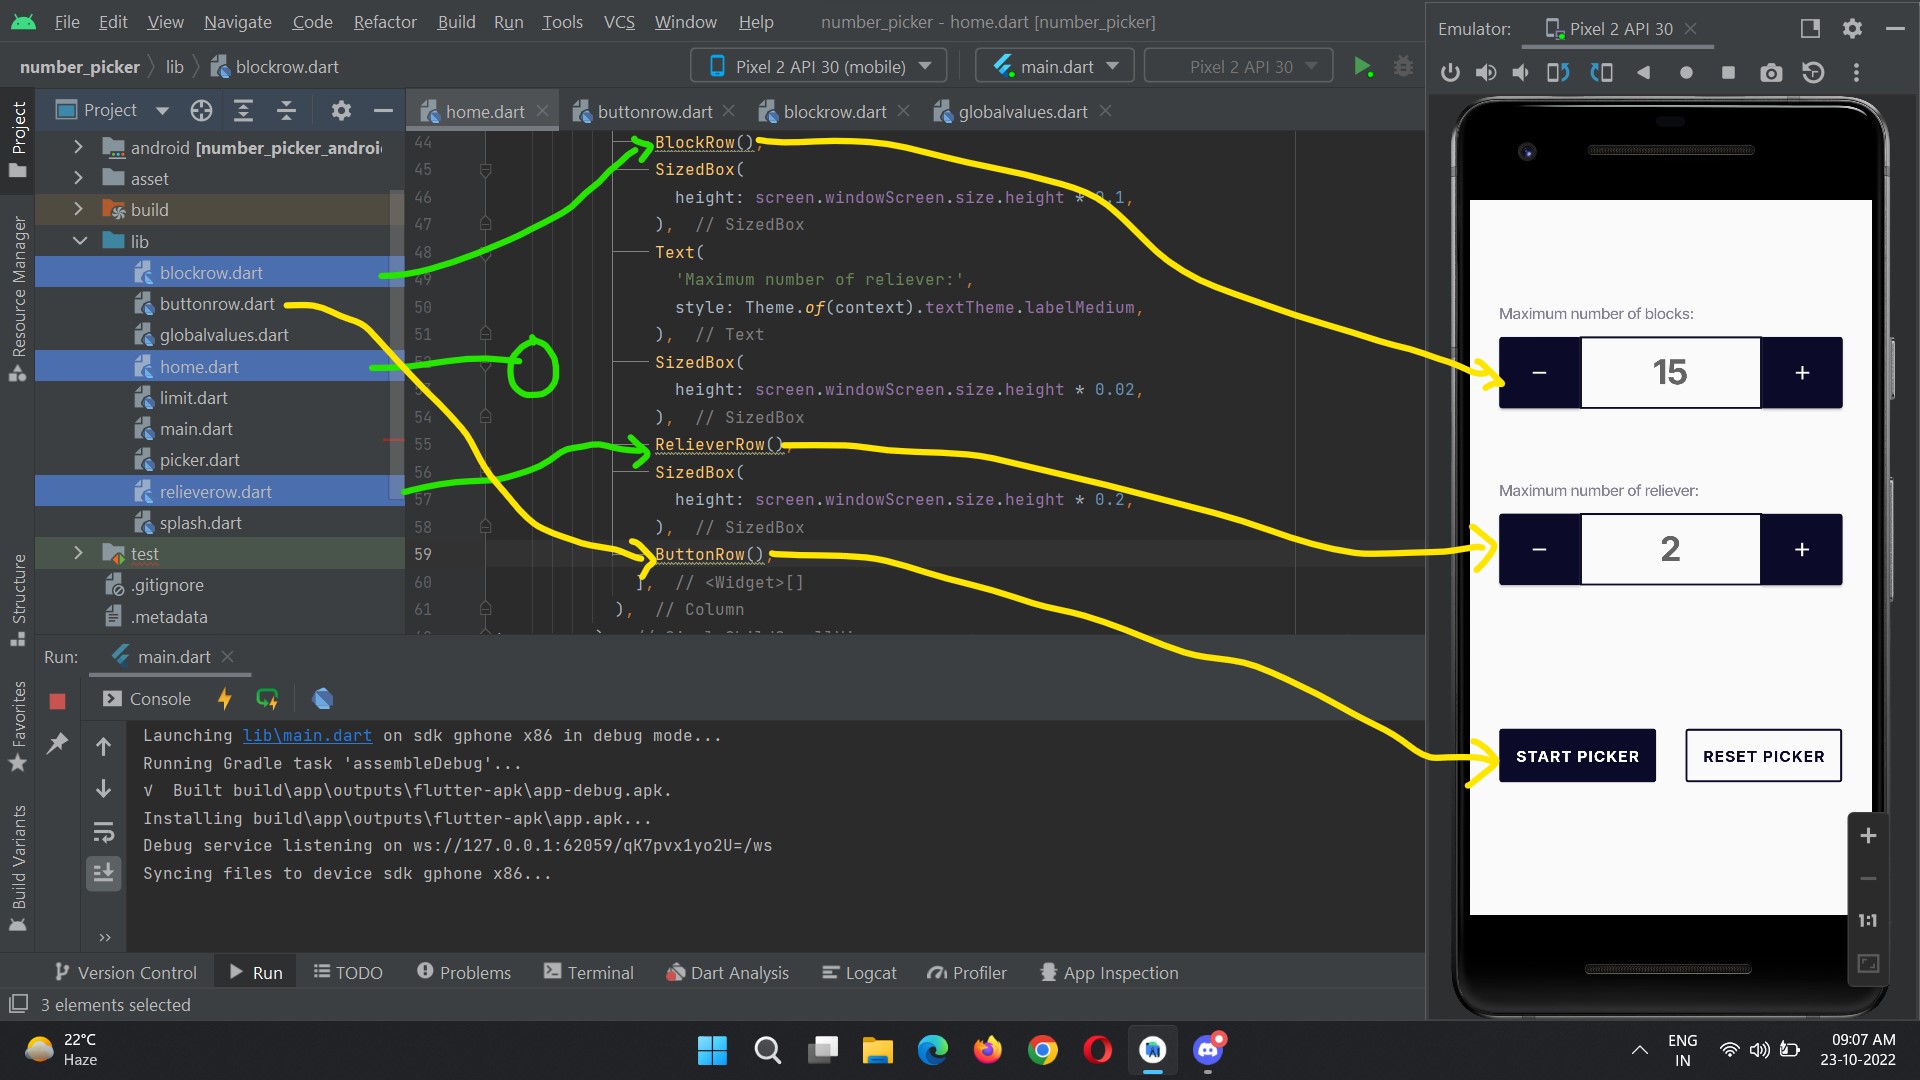The height and width of the screenshot is (1080, 1920).
Task: Open the device selector Pixel 2 API 30 (mobile)
Action: (819, 66)
